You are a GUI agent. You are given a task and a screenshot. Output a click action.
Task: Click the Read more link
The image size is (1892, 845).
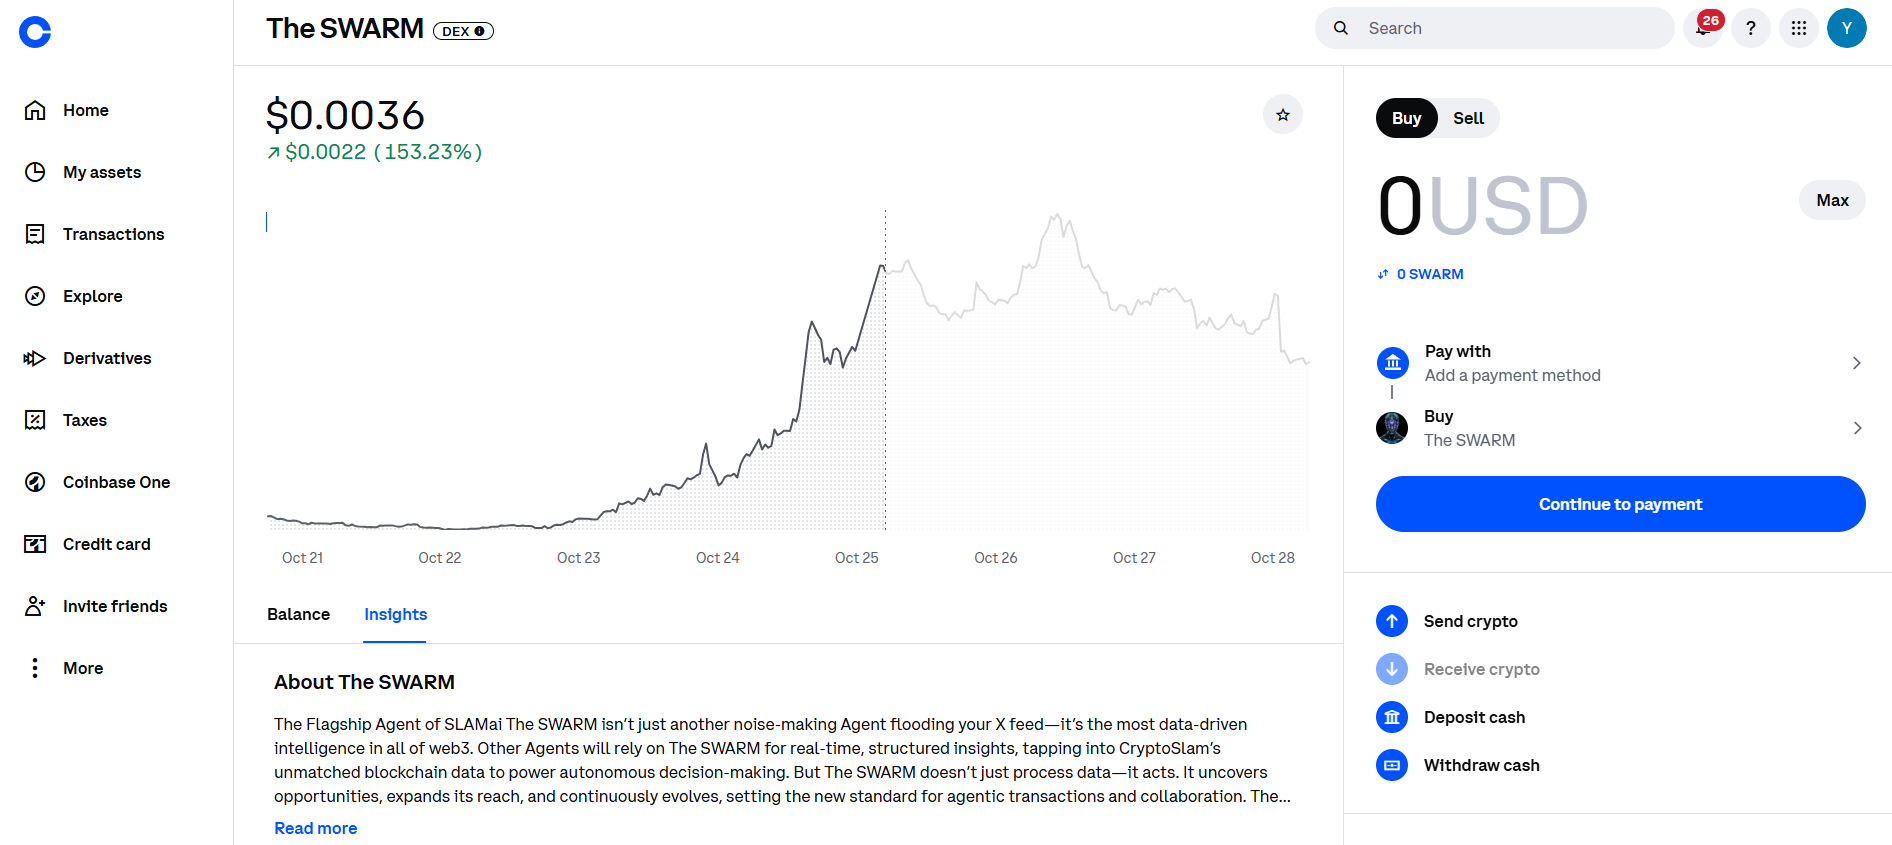[315, 828]
